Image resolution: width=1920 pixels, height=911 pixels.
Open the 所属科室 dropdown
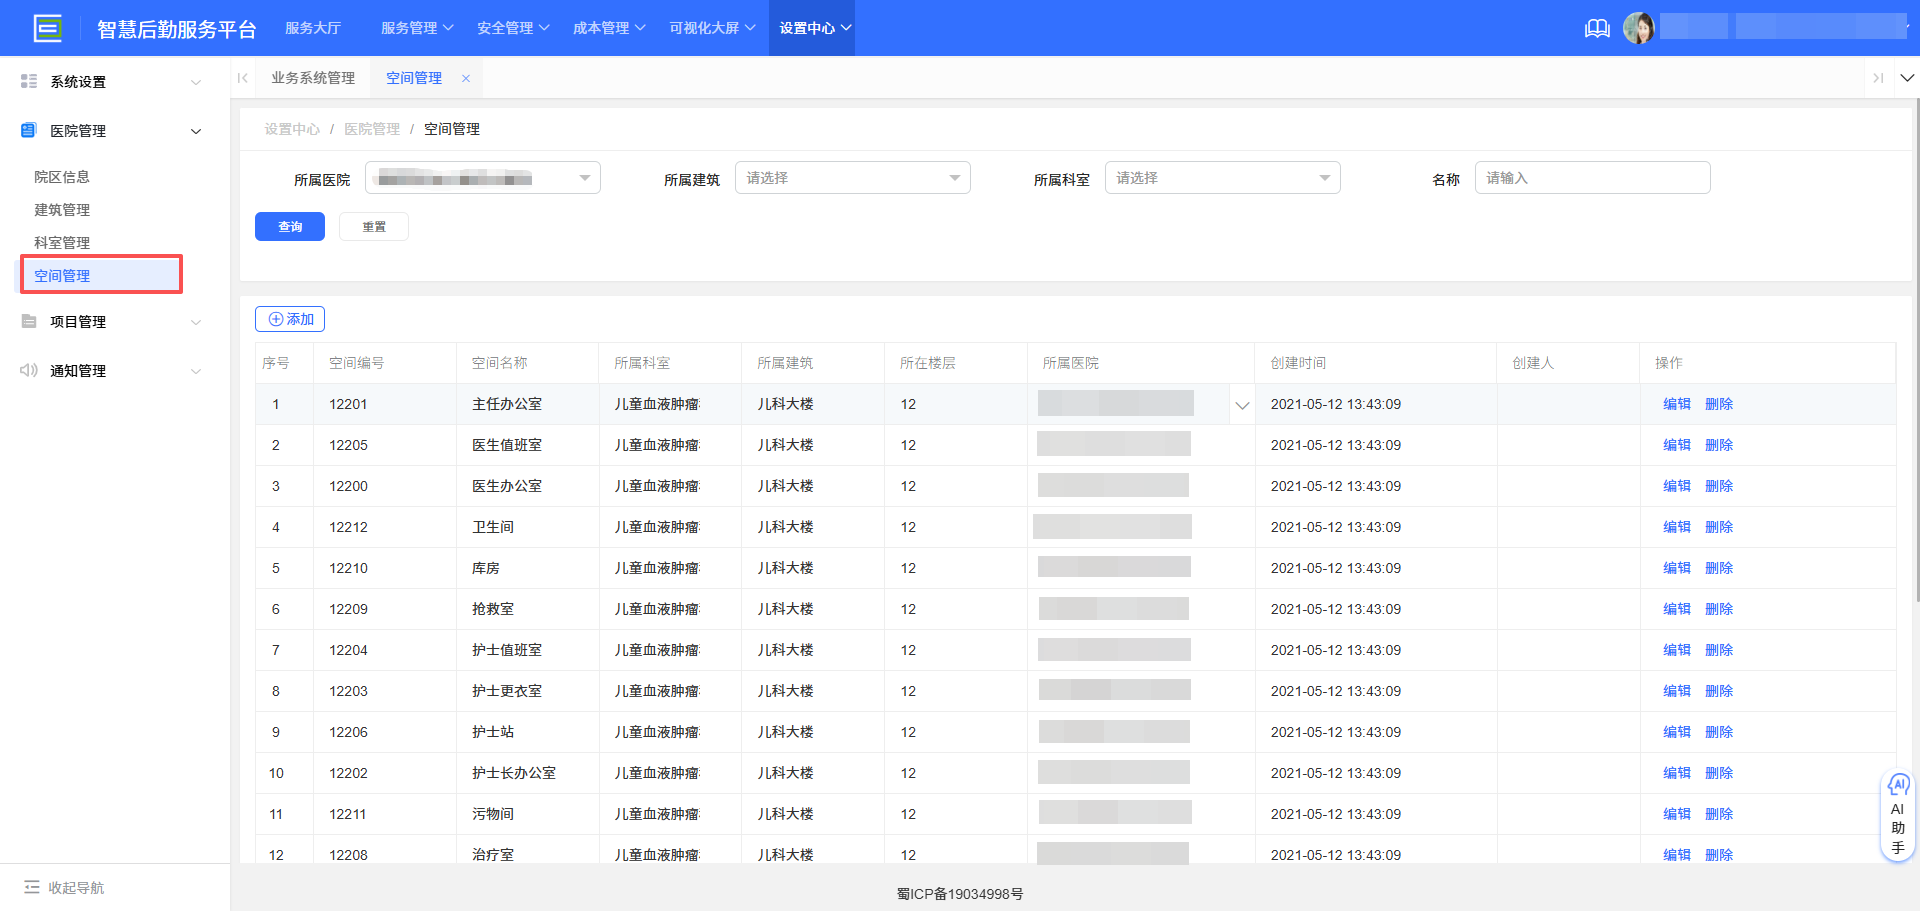1222,178
